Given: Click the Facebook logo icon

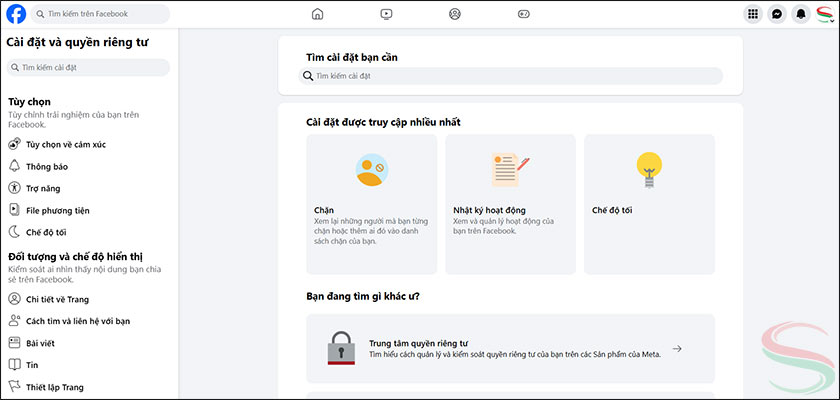Looking at the screenshot, I should pyautogui.click(x=16, y=14).
